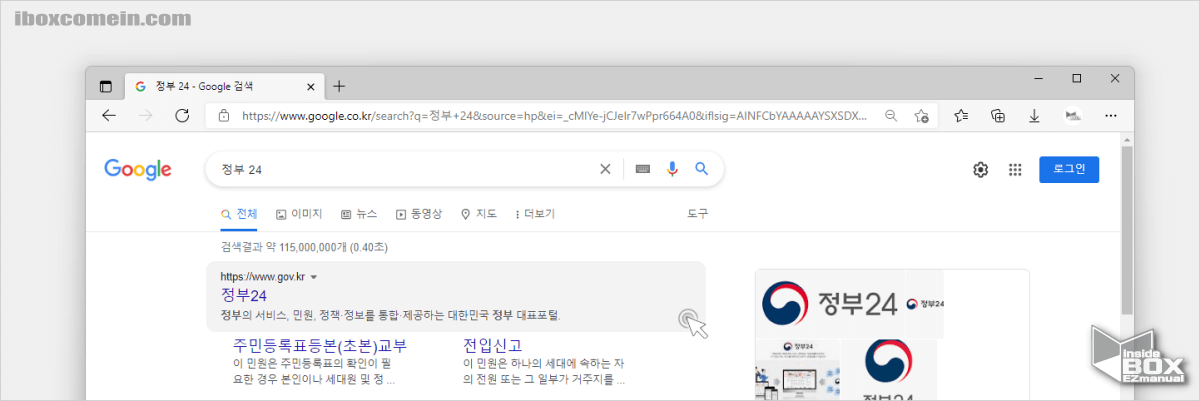Viewport: 1200px width, 401px height.
Task: Clear the search query text
Action: point(604,169)
